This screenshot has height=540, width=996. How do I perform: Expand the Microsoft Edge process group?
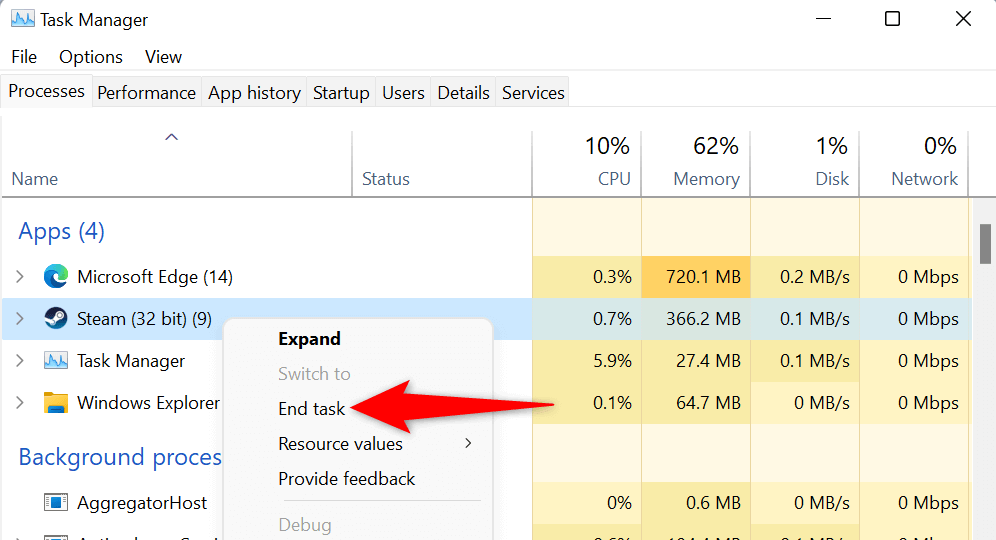point(20,277)
